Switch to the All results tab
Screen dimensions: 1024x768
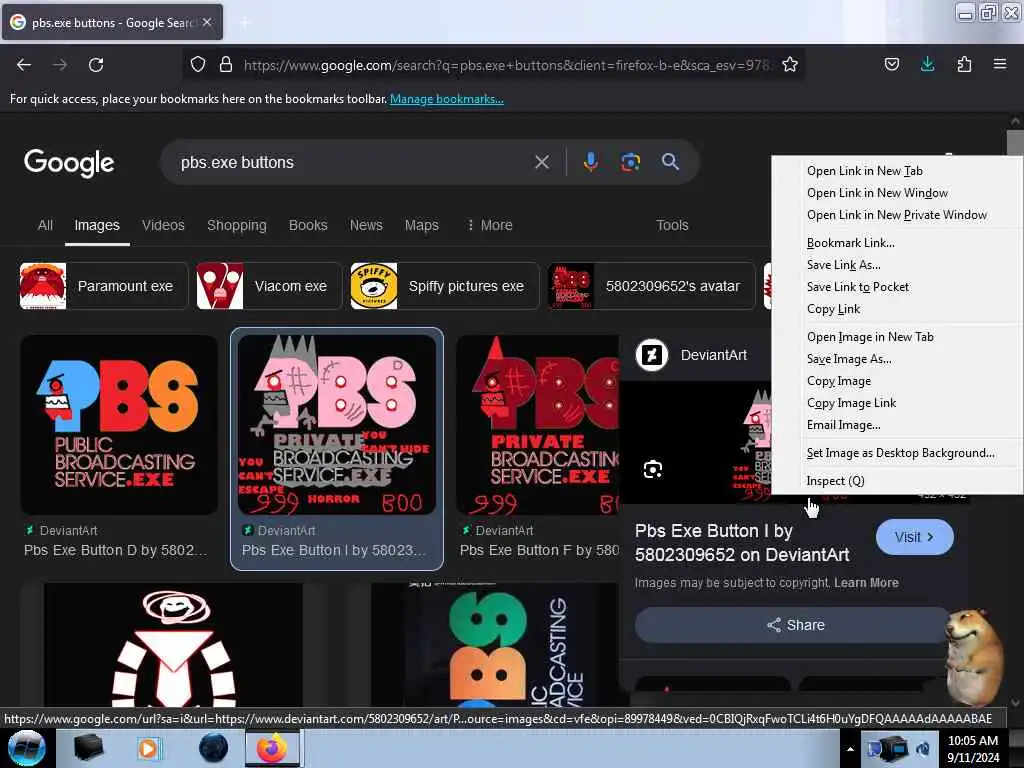[x=45, y=225]
